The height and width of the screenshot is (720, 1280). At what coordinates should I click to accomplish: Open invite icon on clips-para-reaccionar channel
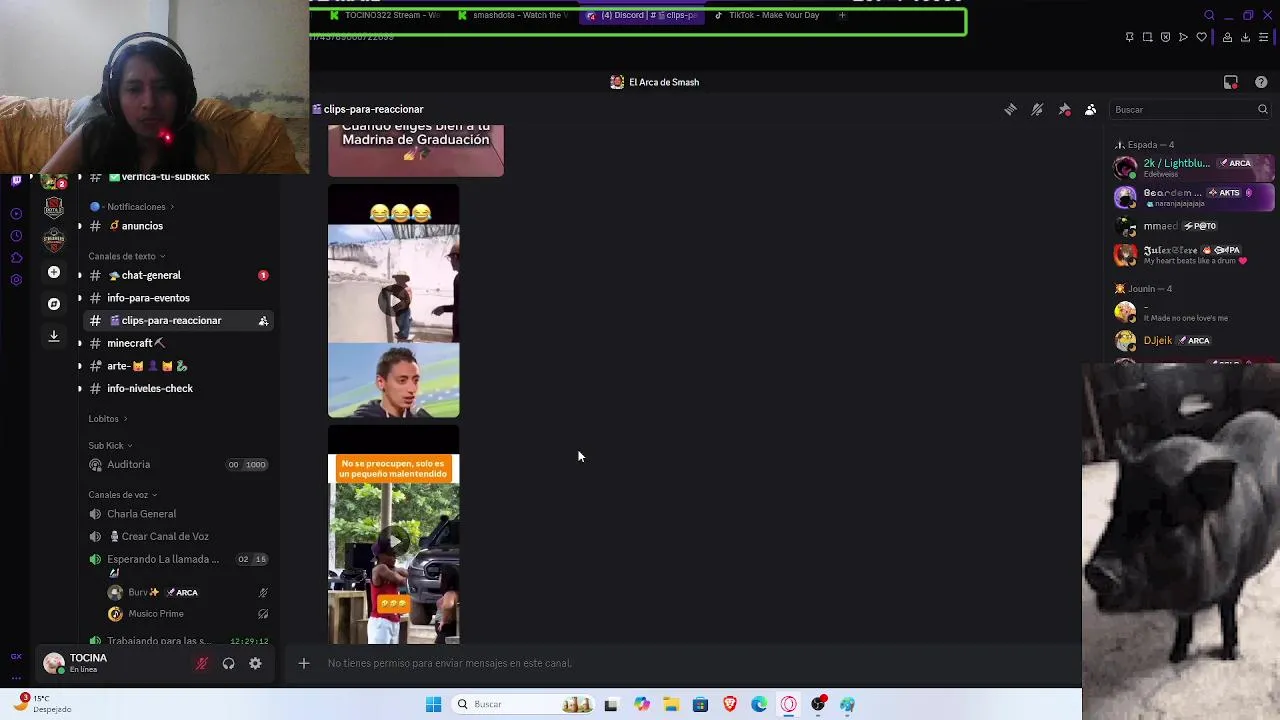[263, 321]
